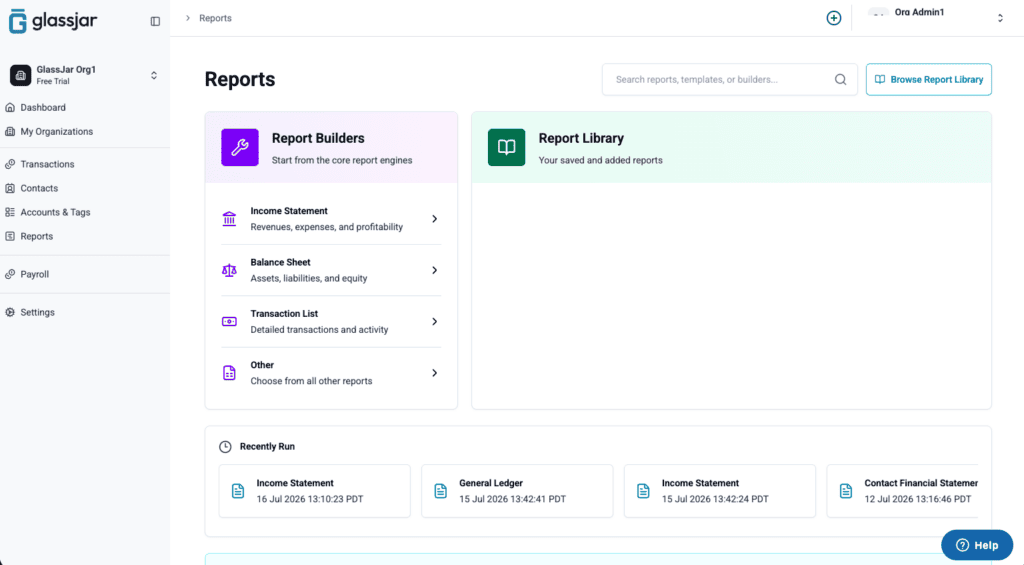
Task: Click the Income Statement bank icon
Action: click(x=229, y=219)
